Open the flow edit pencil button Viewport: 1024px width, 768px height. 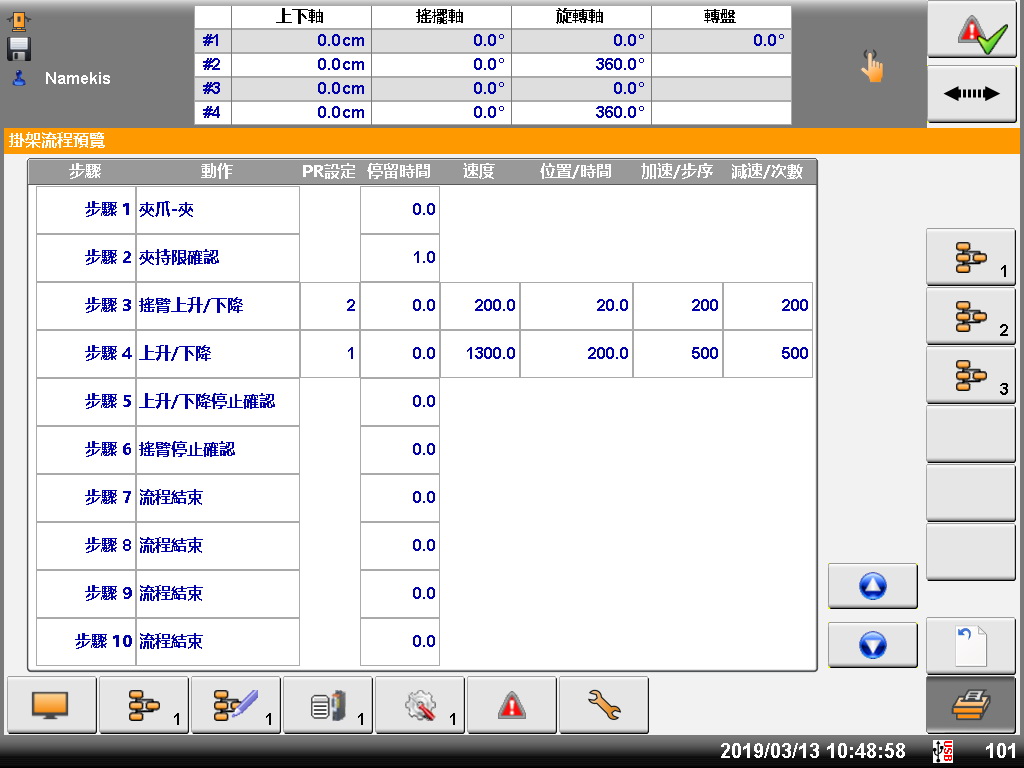236,705
